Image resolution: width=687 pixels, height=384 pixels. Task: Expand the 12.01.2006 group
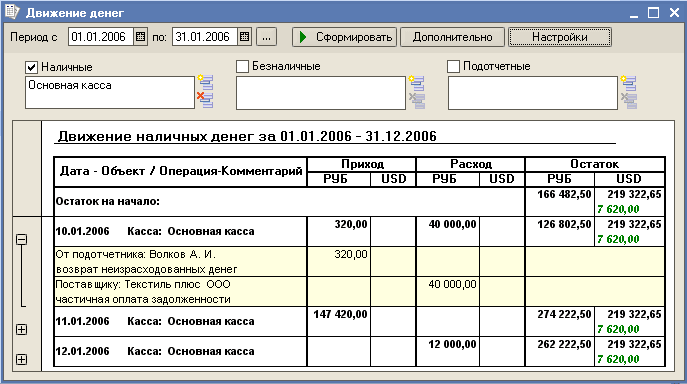21,359
